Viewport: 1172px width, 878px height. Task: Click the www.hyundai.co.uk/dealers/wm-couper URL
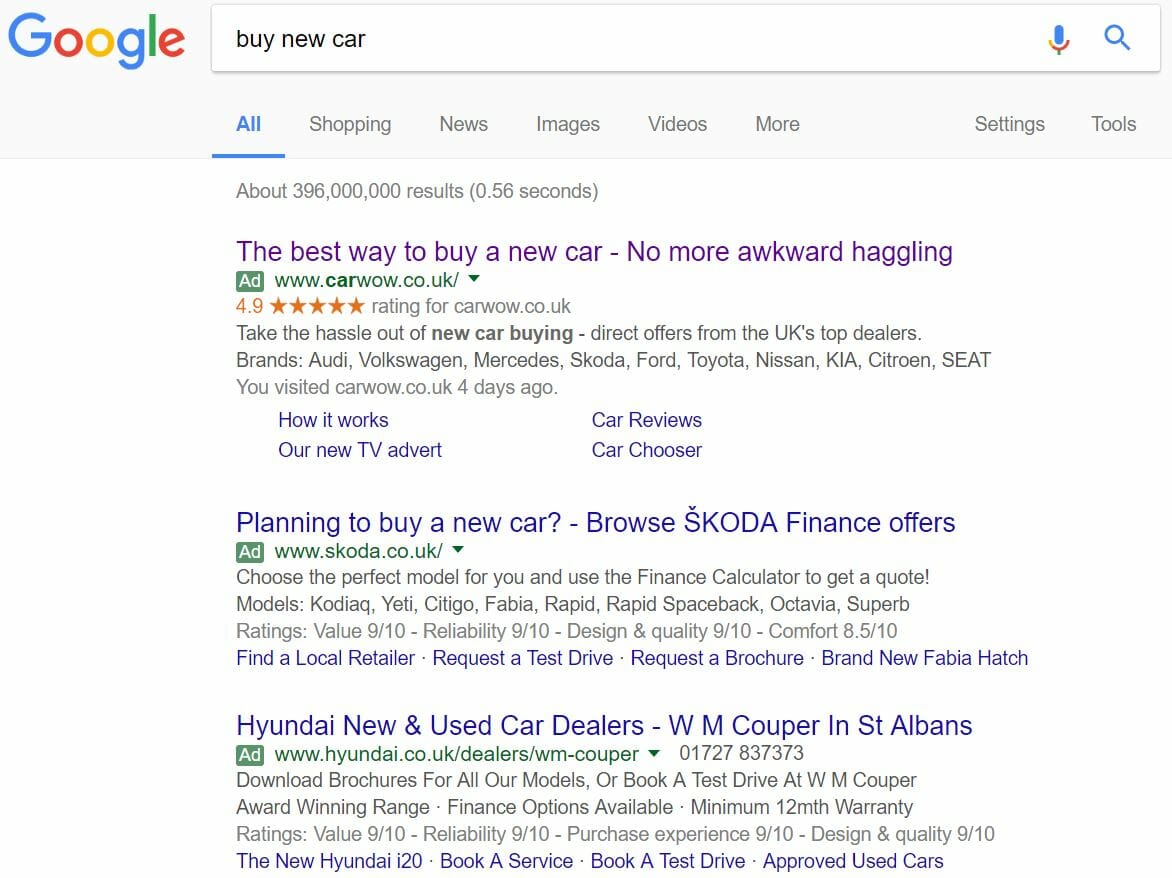pyautogui.click(x=457, y=755)
